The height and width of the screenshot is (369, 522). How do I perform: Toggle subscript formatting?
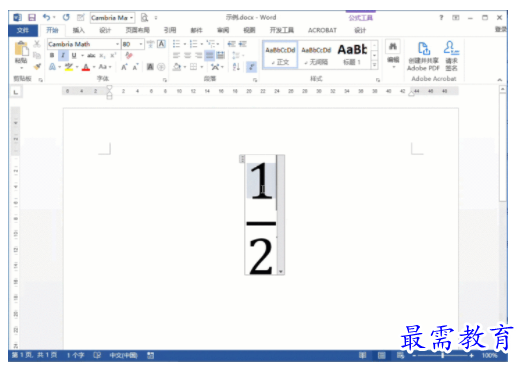pyautogui.click(x=102, y=55)
